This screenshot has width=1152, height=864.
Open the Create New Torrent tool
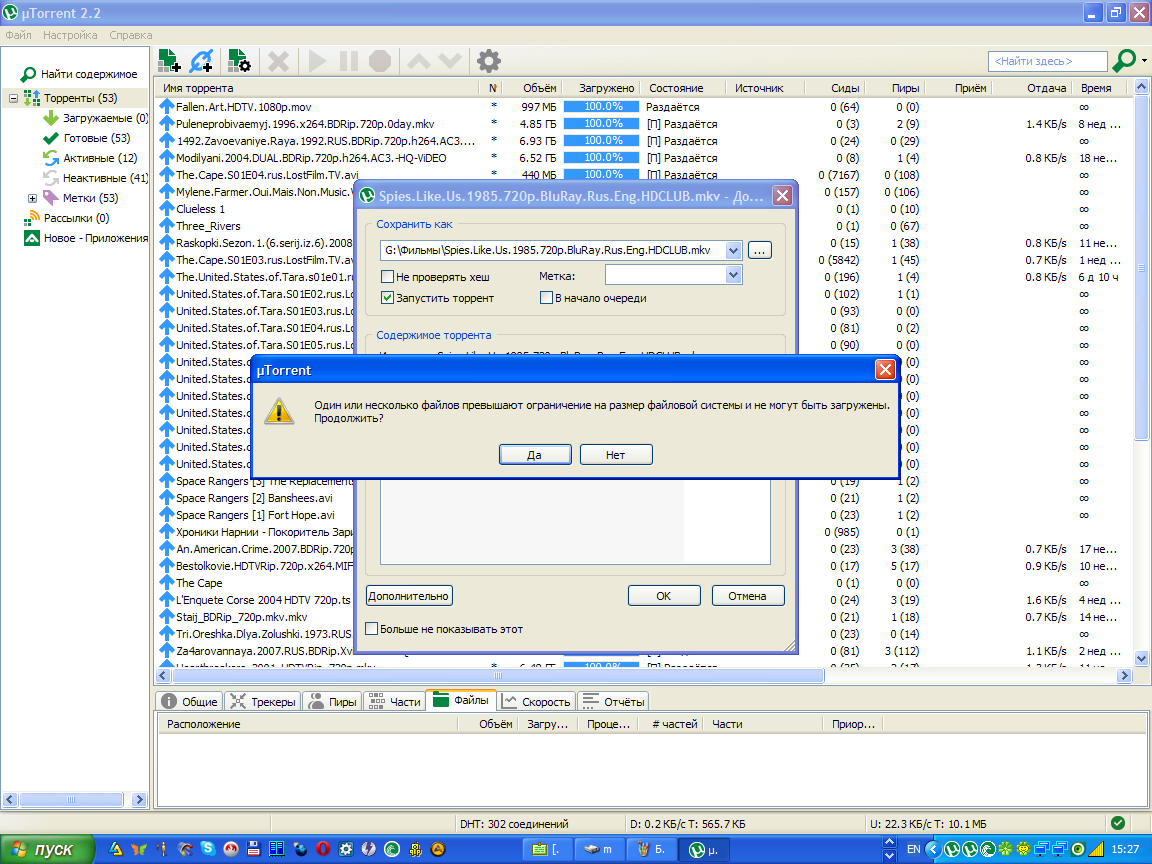pos(240,61)
